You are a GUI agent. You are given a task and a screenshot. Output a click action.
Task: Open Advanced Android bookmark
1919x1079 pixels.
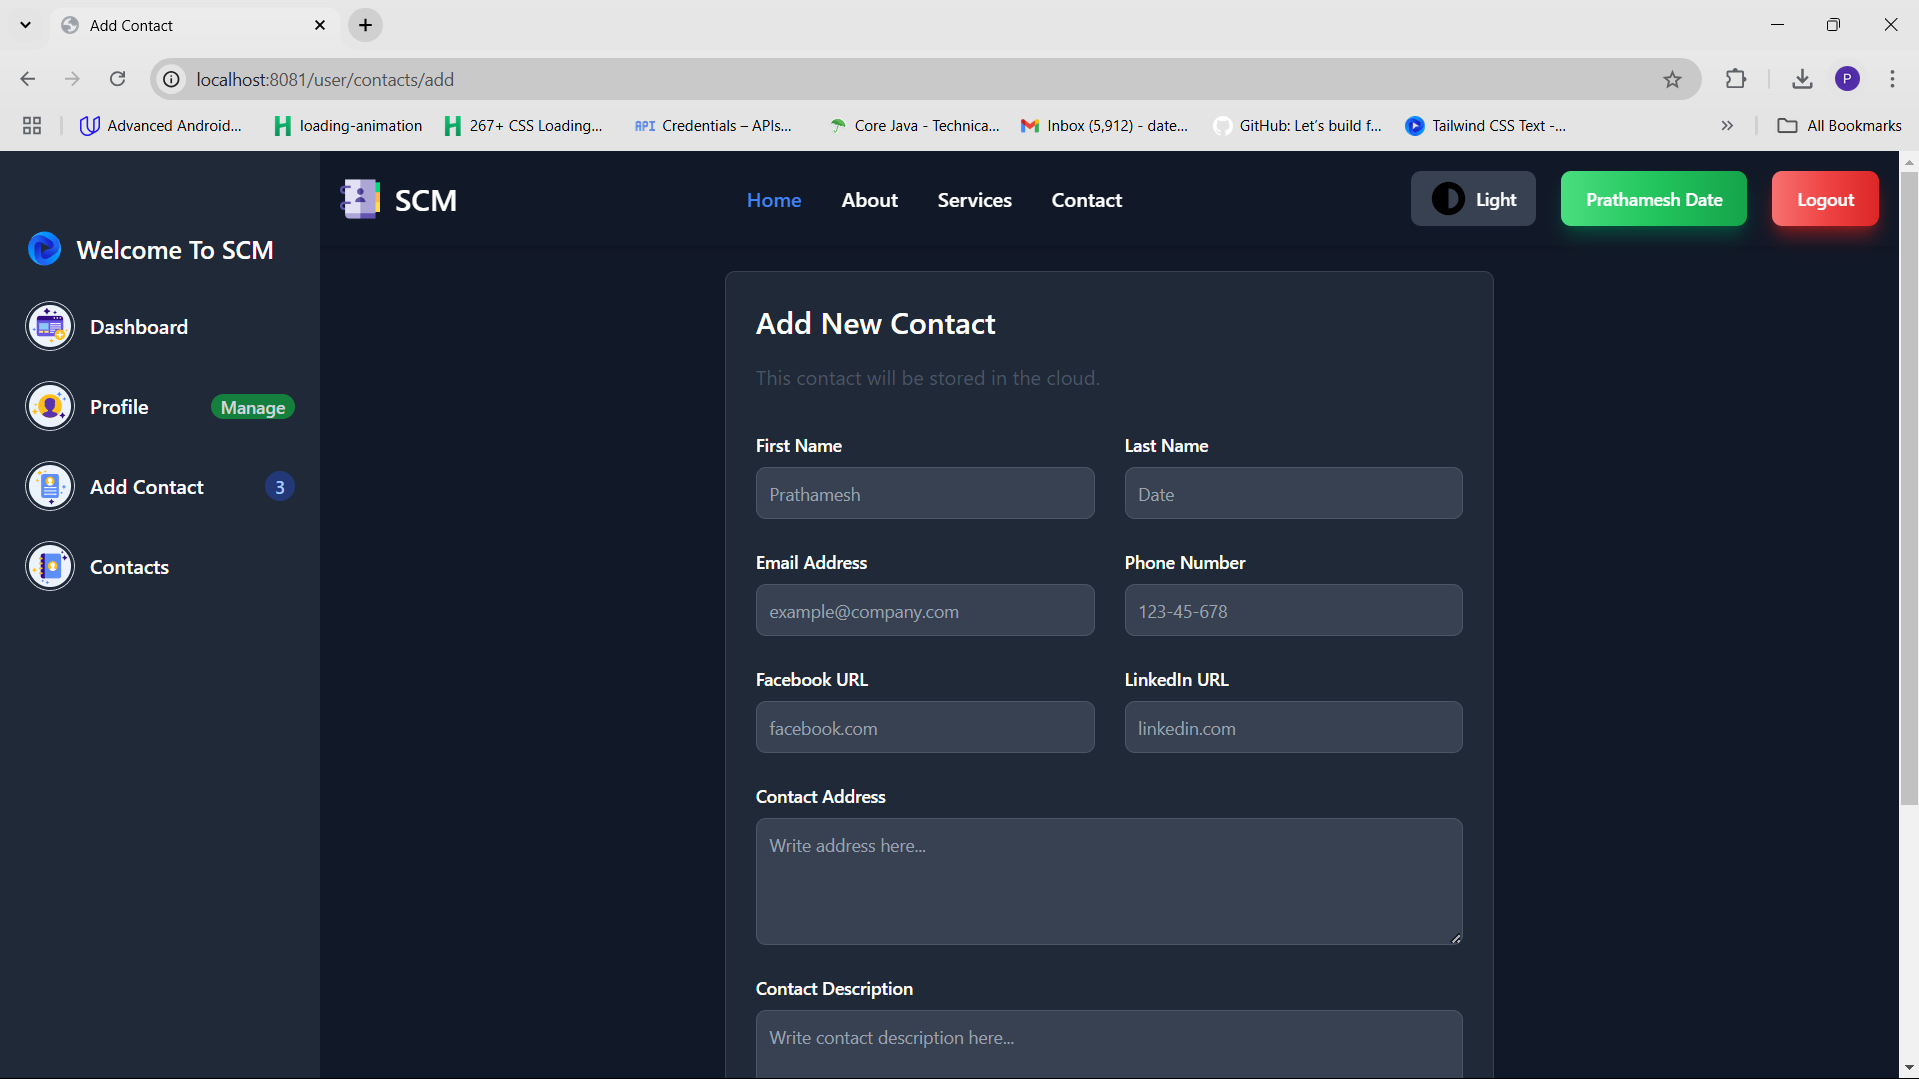tap(162, 125)
